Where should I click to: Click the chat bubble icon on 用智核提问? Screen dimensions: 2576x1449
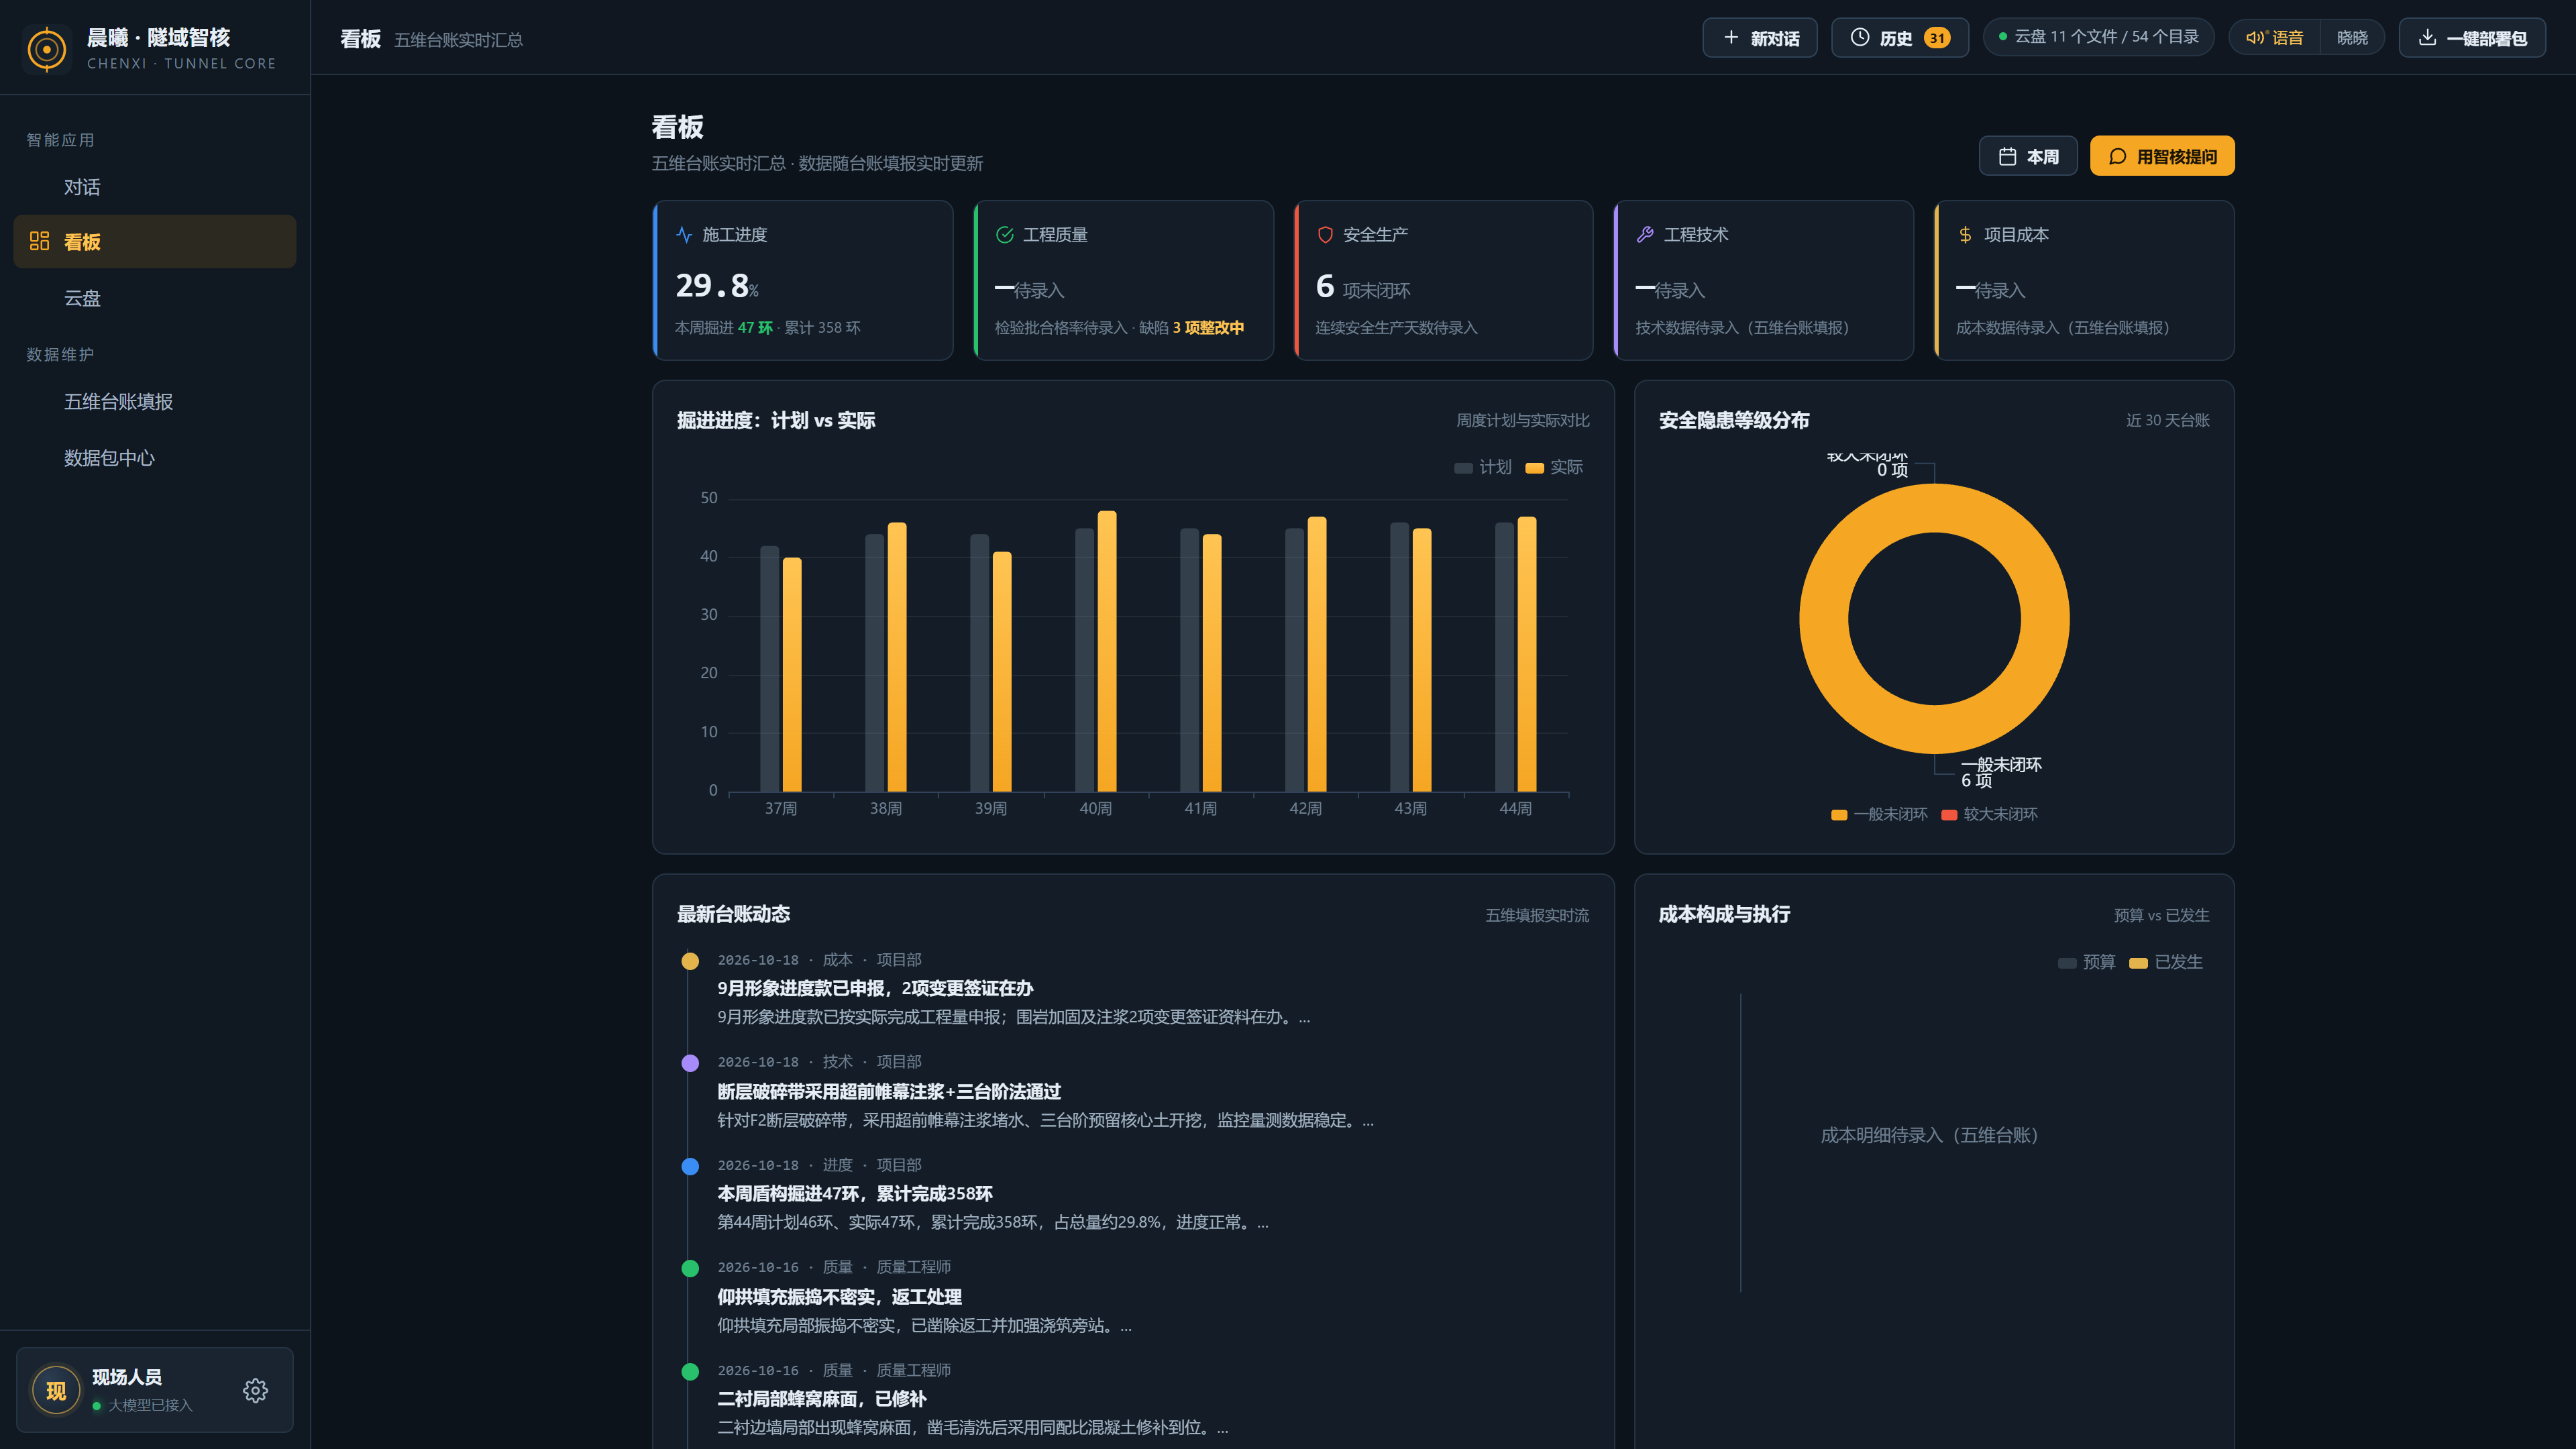point(2117,156)
